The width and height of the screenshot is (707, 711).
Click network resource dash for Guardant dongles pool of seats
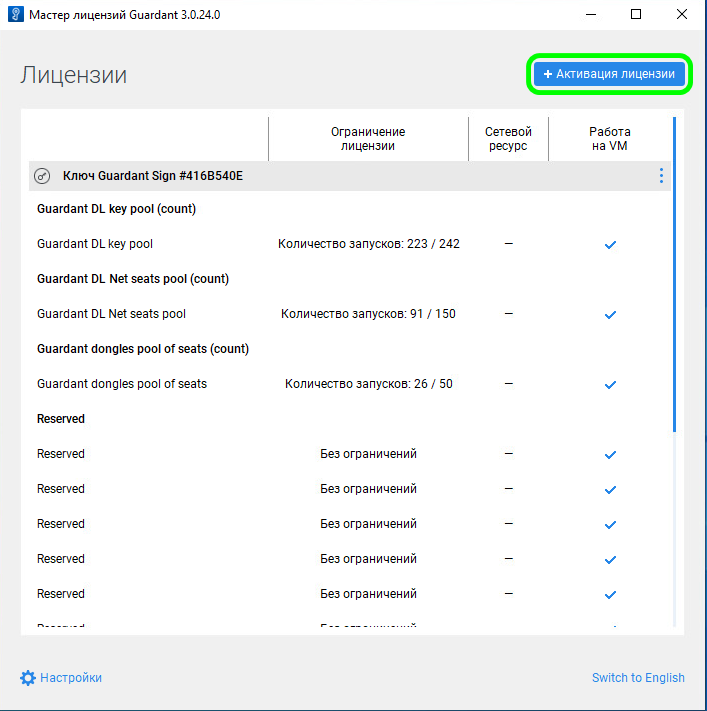pyautogui.click(x=509, y=384)
